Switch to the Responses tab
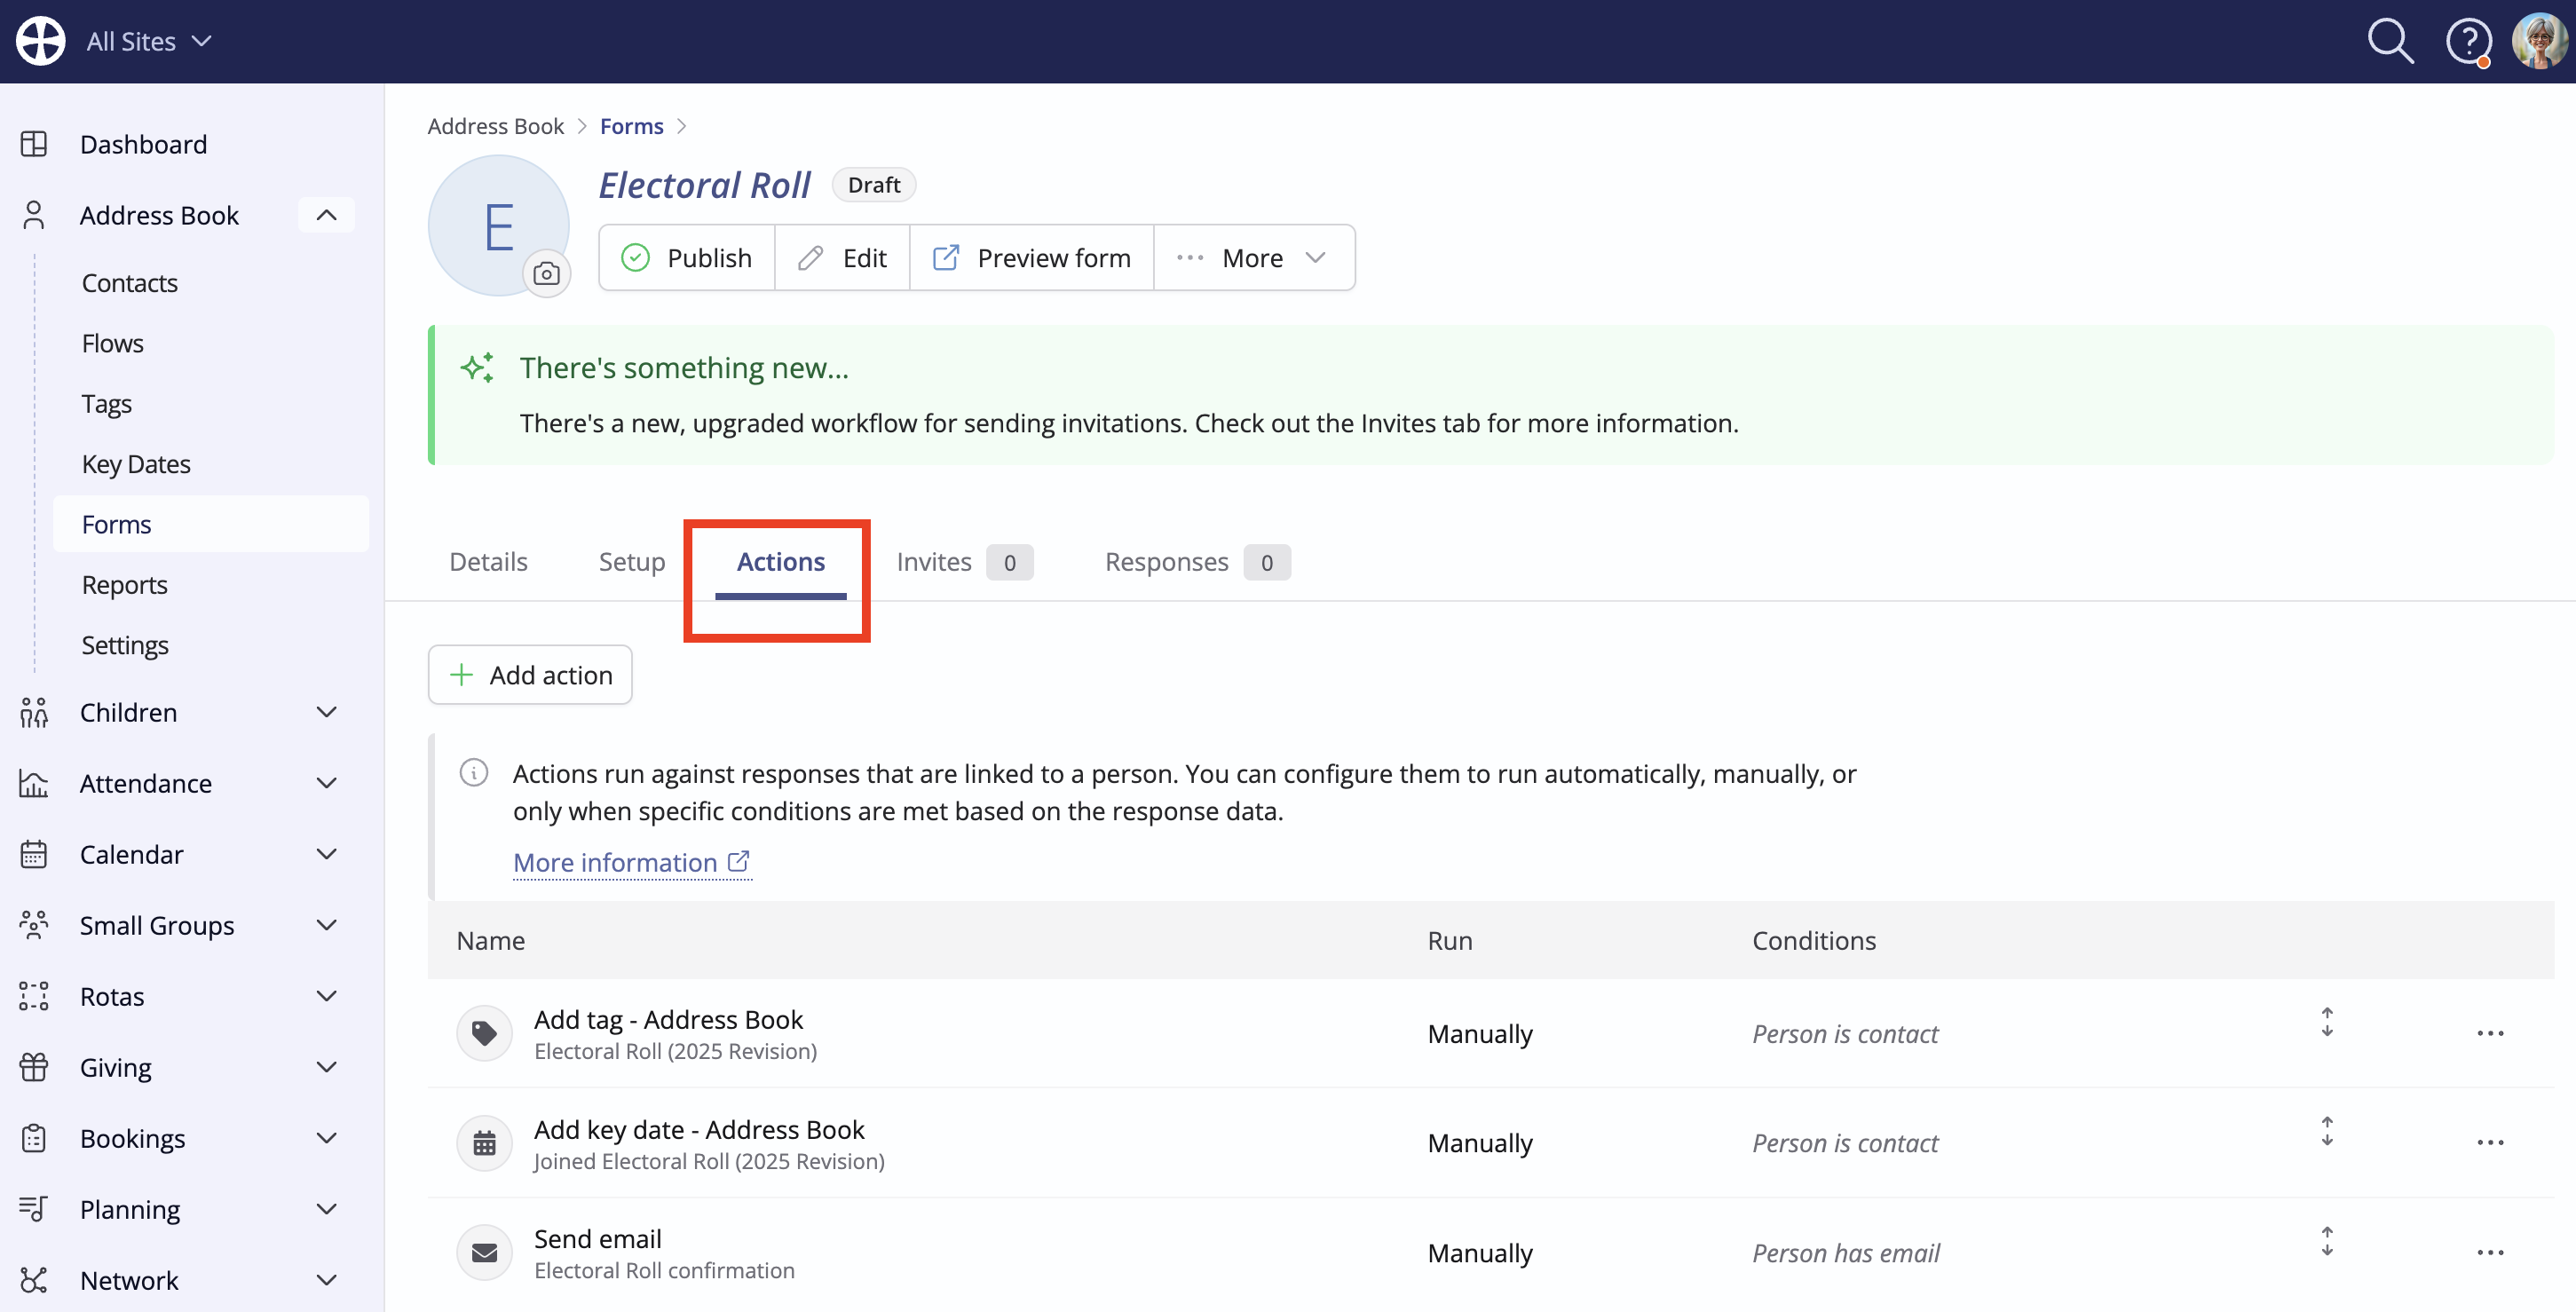 1197,562
